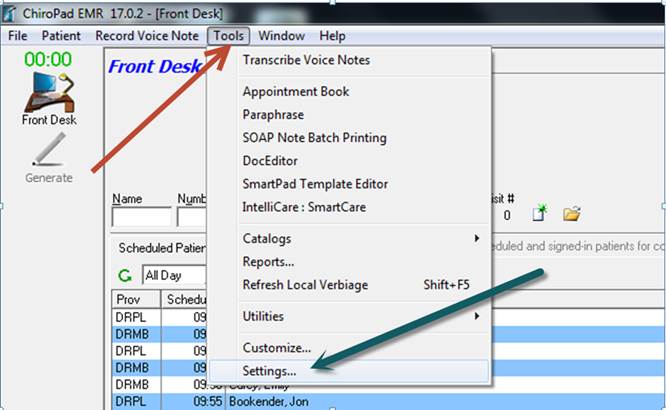The image size is (666, 410).
Task: Open the File menu
Action: pyautogui.click(x=17, y=36)
